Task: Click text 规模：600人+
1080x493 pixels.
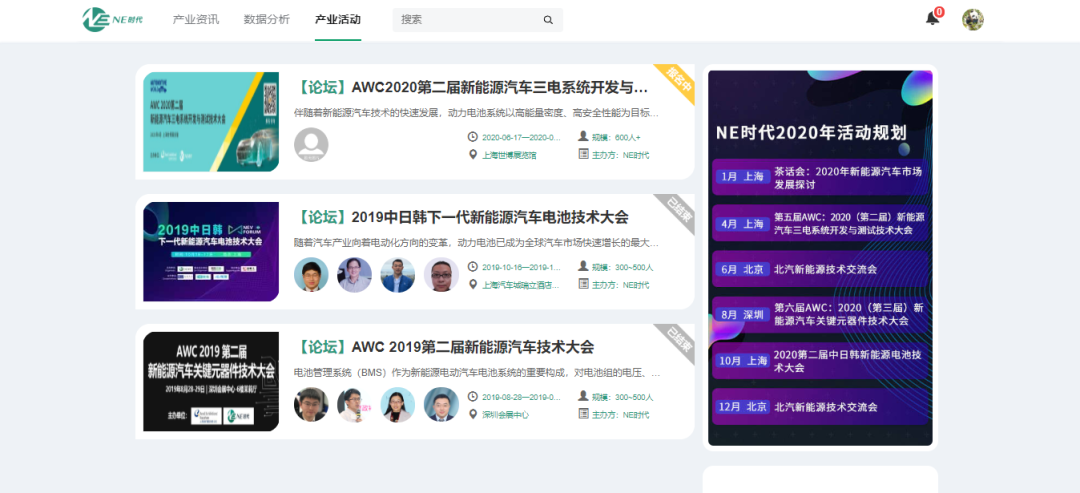Action: (x=616, y=137)
